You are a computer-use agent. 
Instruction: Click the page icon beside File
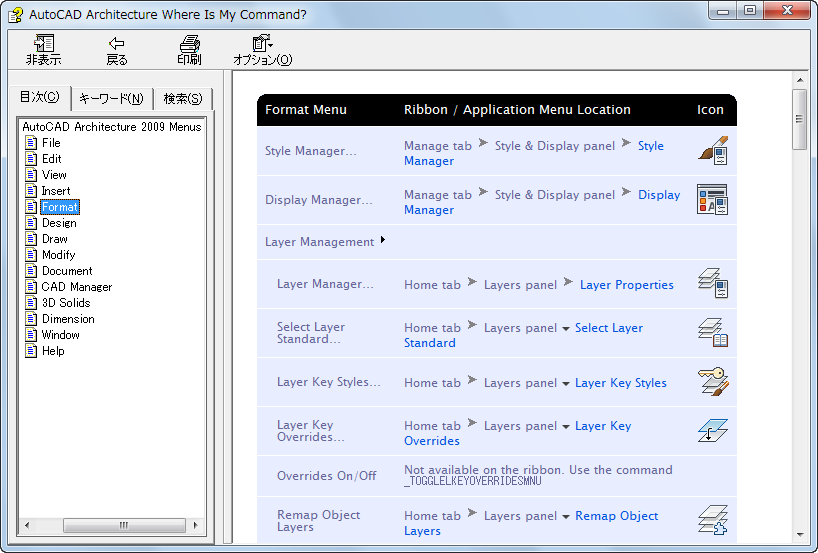(31, 143)
